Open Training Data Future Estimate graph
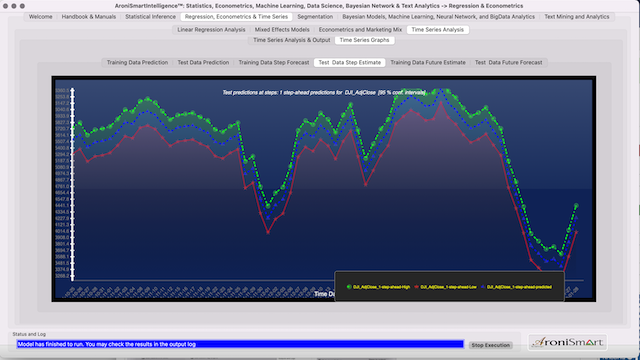 coord(428,62)
